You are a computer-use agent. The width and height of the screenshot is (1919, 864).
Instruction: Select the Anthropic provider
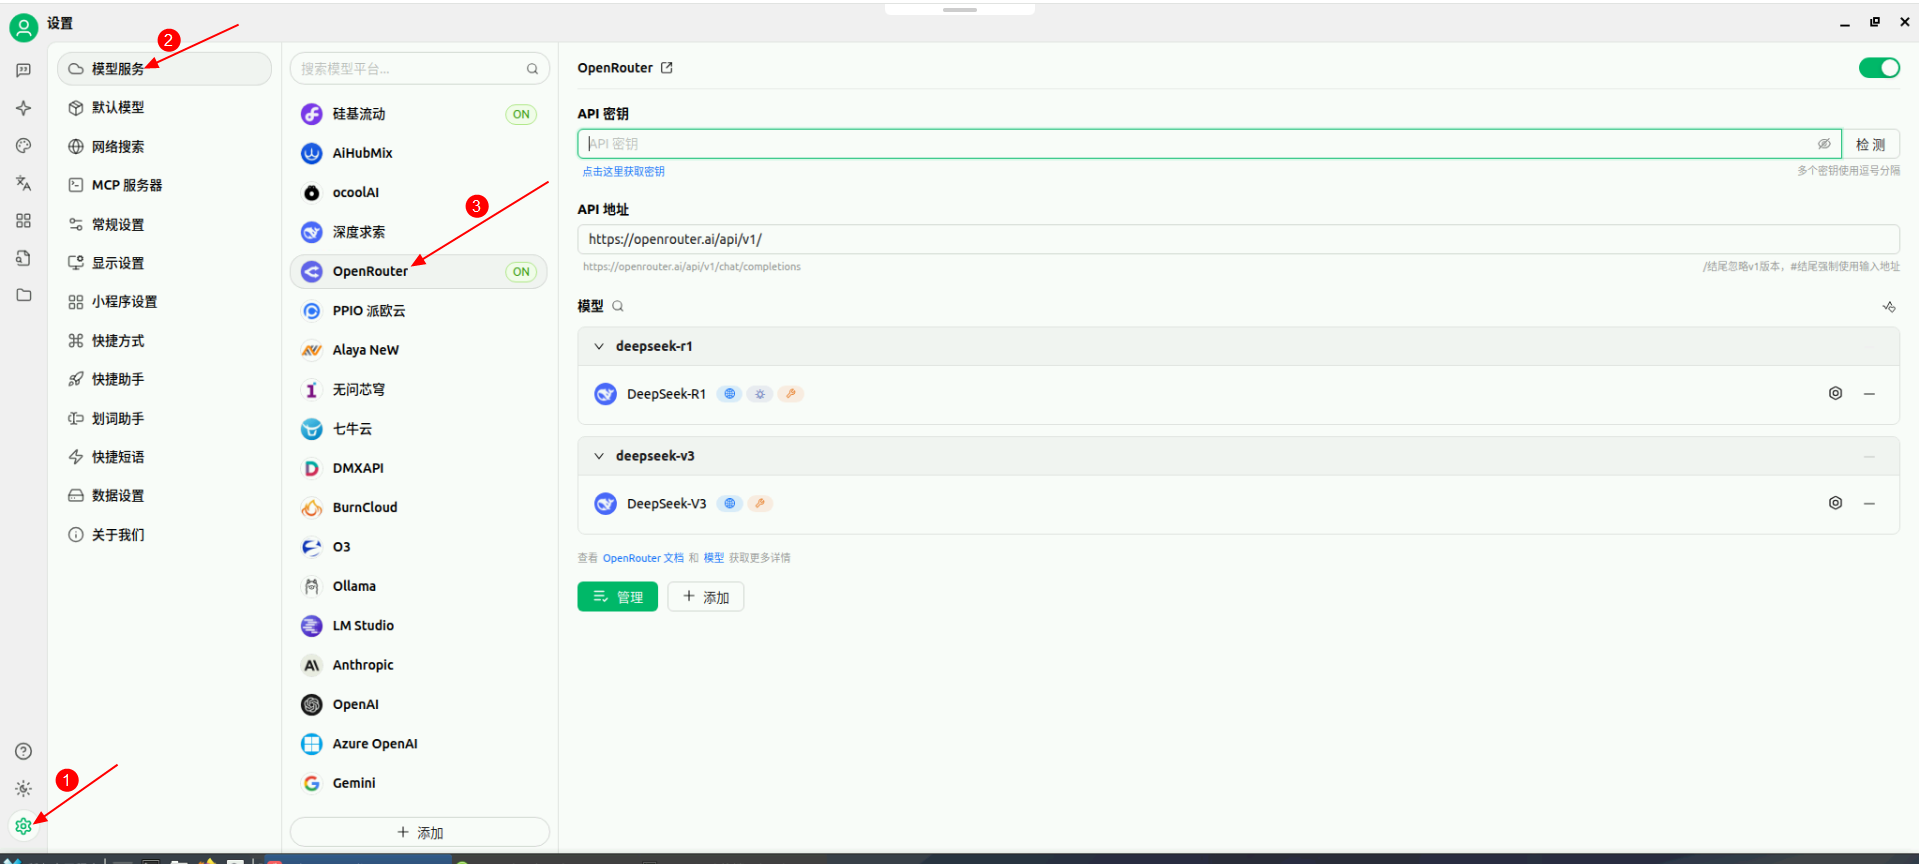(419, 665)
